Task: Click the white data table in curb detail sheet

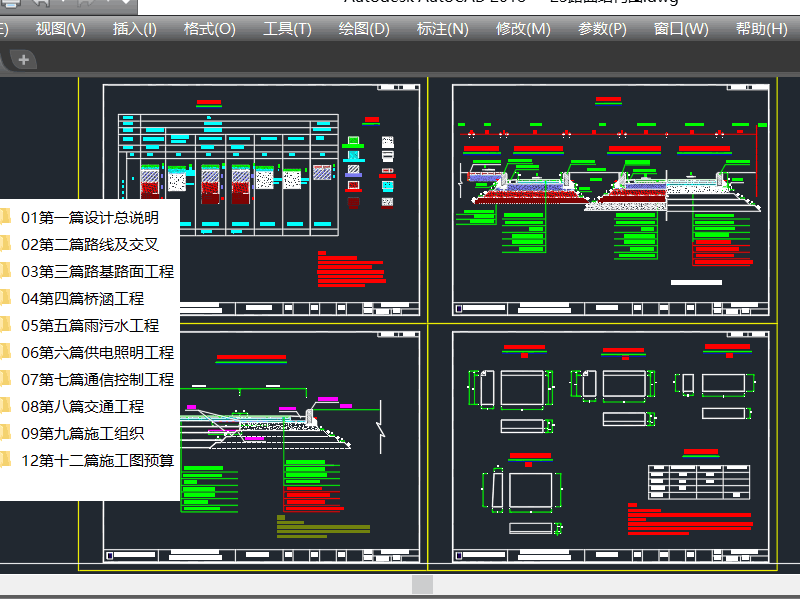Action: pyautogui.click(x=699, y=482)
